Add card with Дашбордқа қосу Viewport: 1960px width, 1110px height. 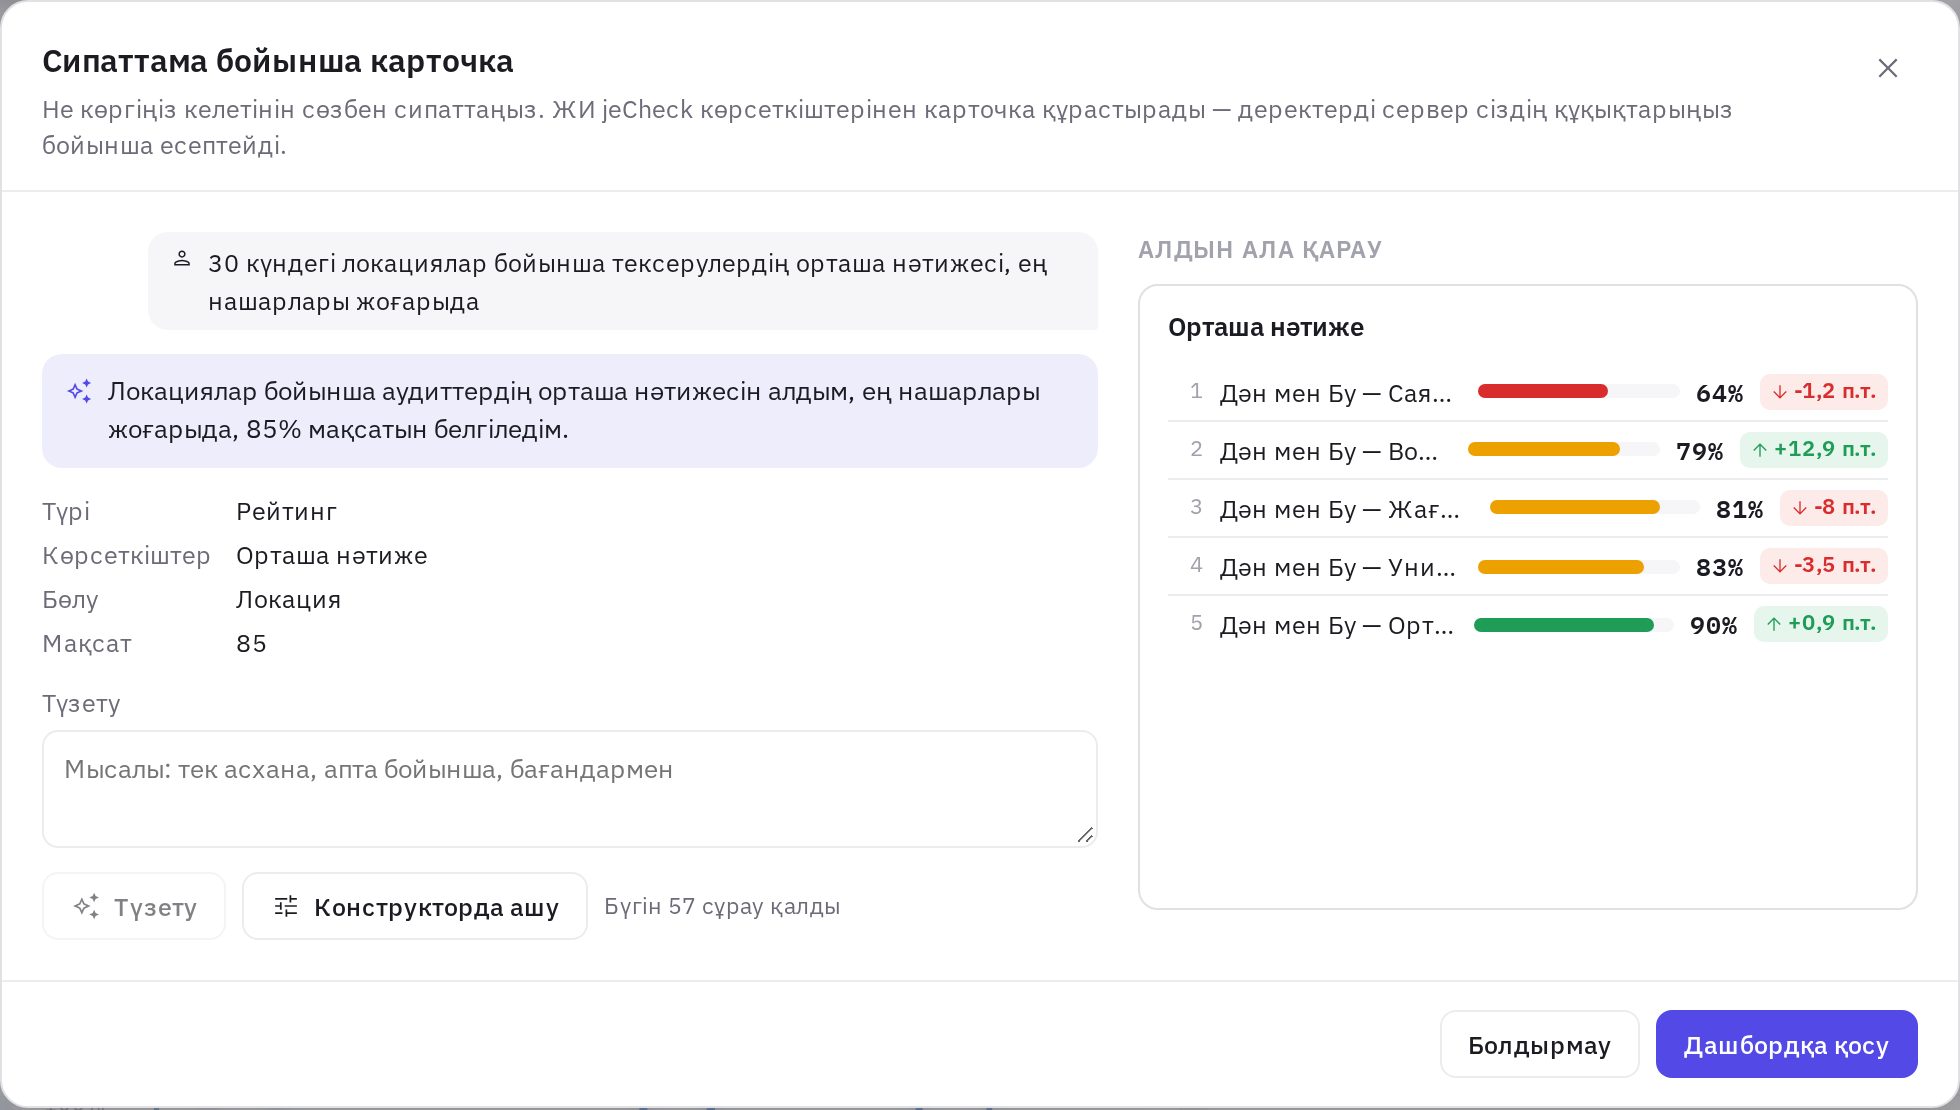[x=1786, y=1044]
